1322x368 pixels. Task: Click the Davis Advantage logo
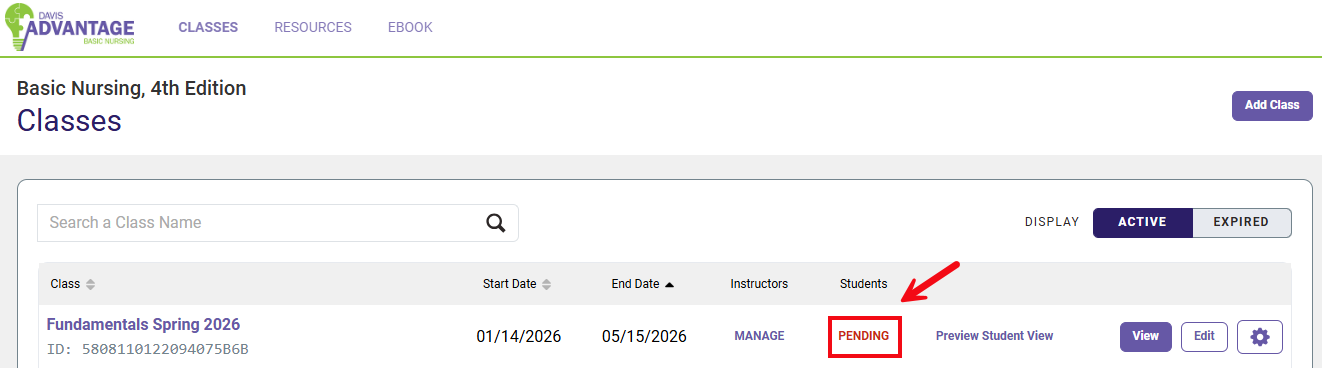(70, 27)
